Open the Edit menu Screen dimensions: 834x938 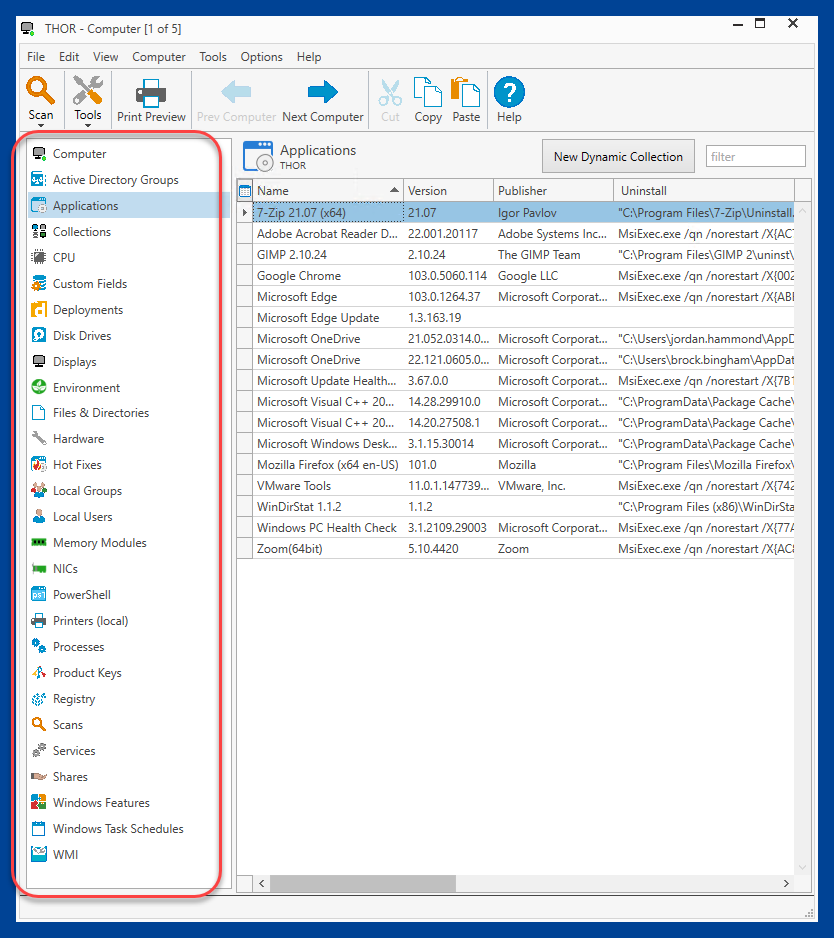tap(69, 57)
